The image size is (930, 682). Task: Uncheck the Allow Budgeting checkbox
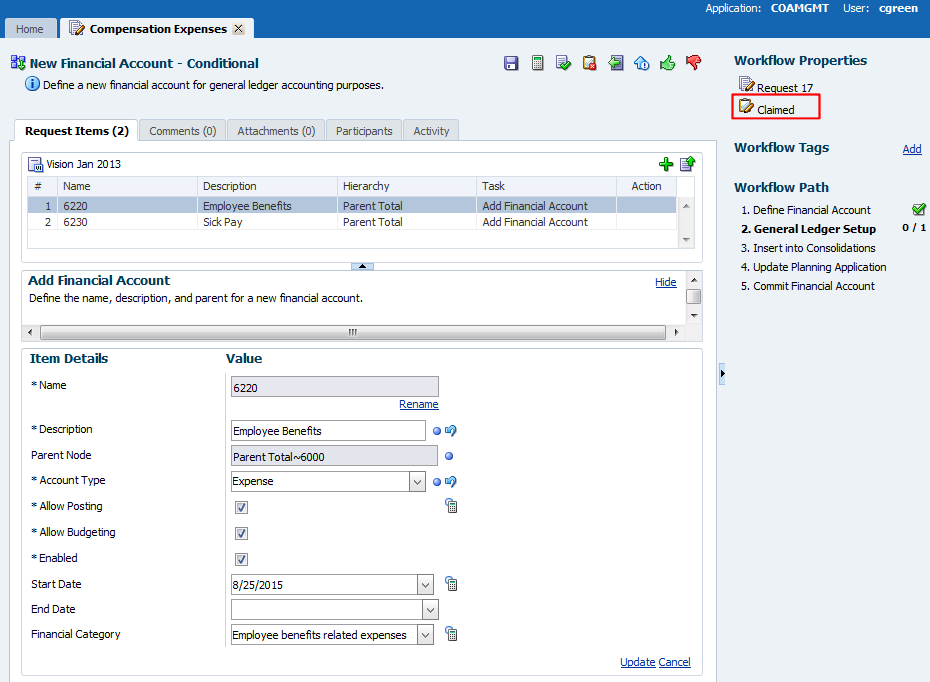coord(241,533)
